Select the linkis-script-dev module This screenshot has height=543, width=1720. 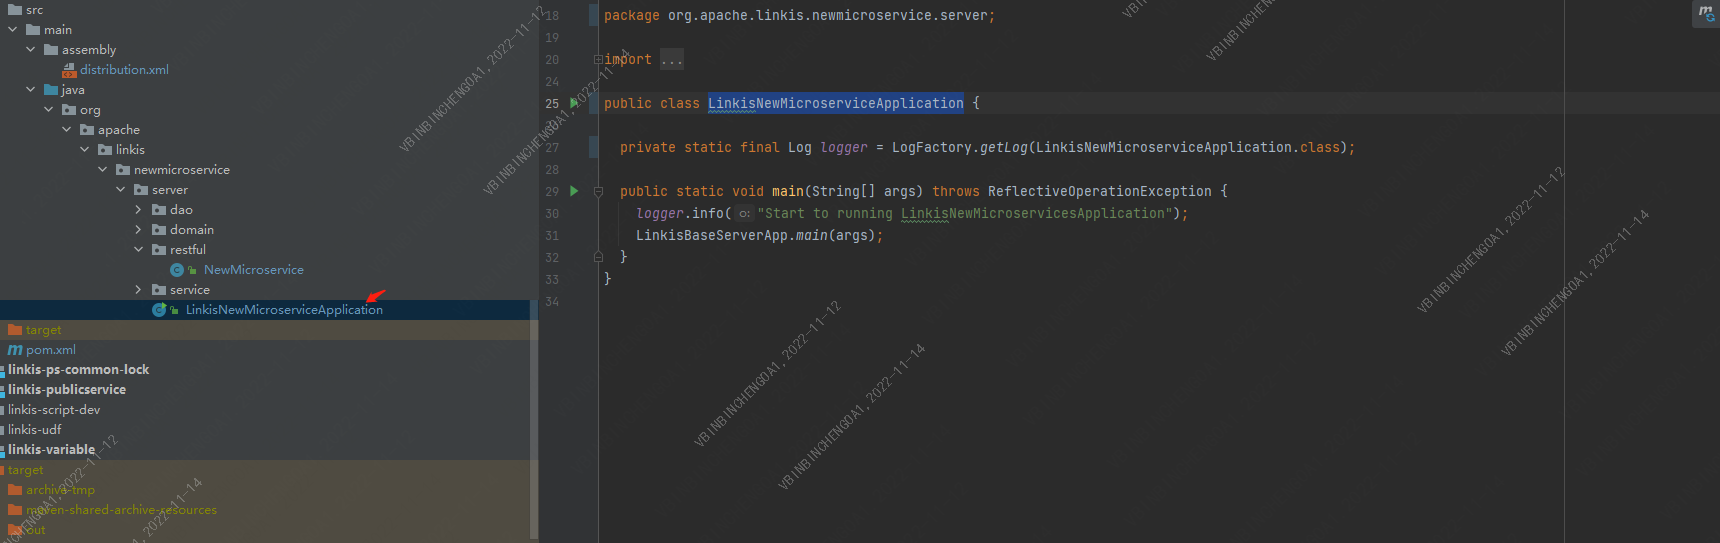[54, 410]
